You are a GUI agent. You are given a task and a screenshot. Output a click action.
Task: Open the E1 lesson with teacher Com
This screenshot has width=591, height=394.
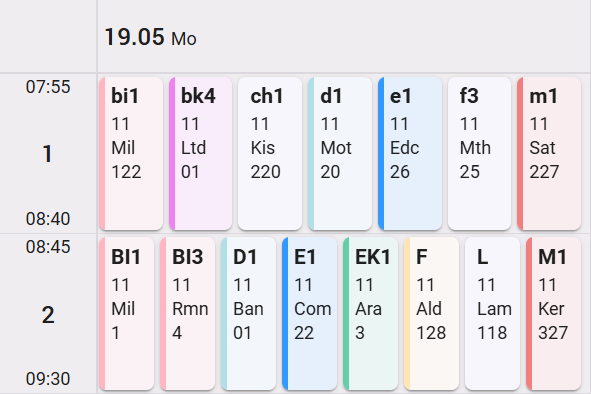click(x=309, y=313)
